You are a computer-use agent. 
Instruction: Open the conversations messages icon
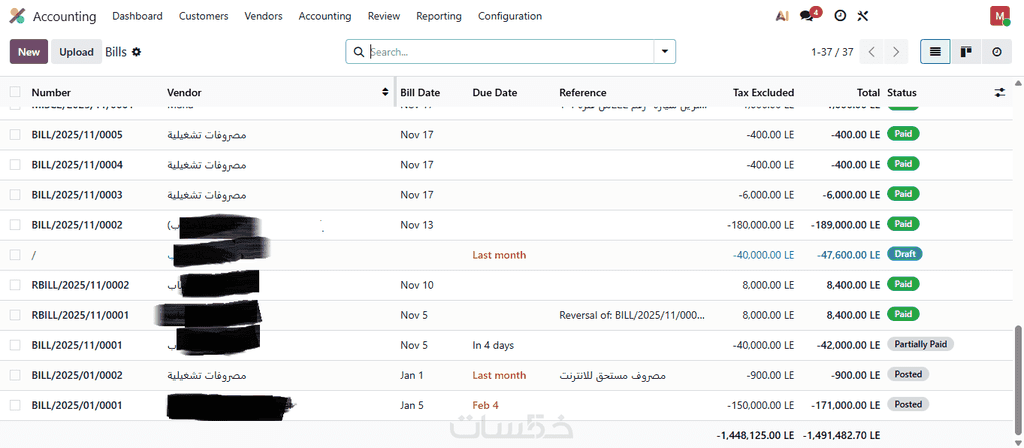coord(808,16)
